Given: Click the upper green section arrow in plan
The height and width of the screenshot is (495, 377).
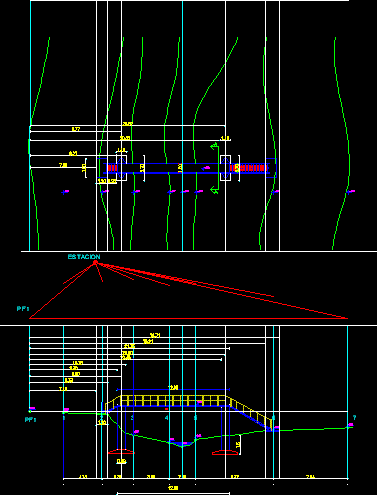Looking at the screenshot, I should [214, 145].
